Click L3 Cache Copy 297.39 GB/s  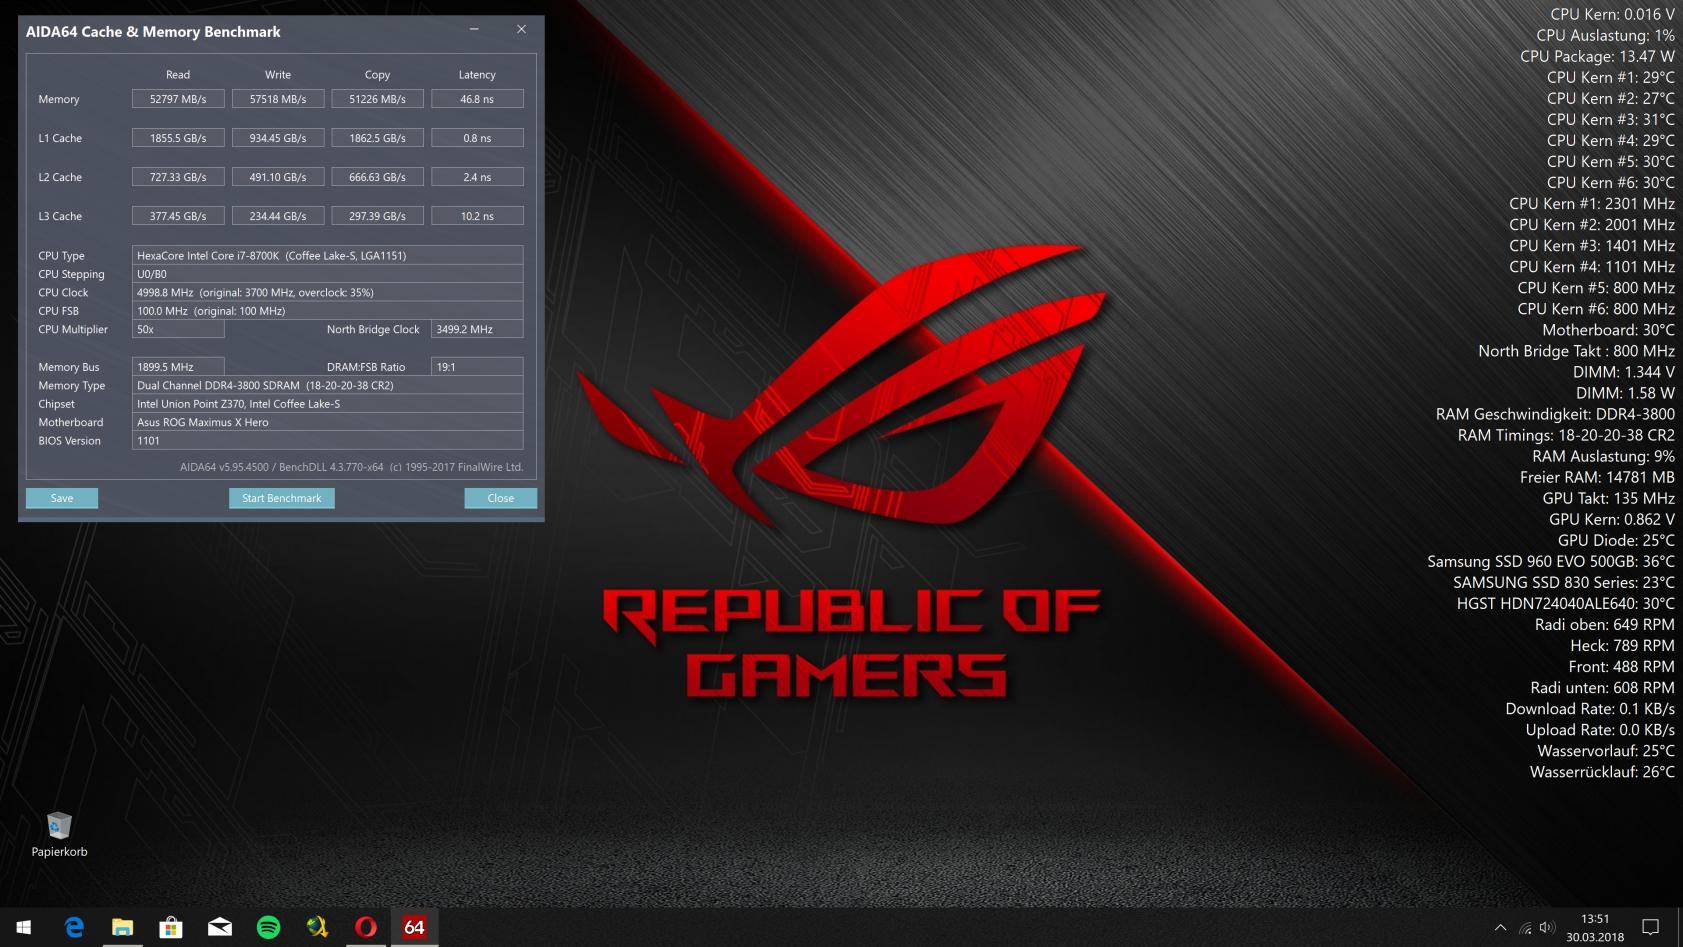point(377,216)
